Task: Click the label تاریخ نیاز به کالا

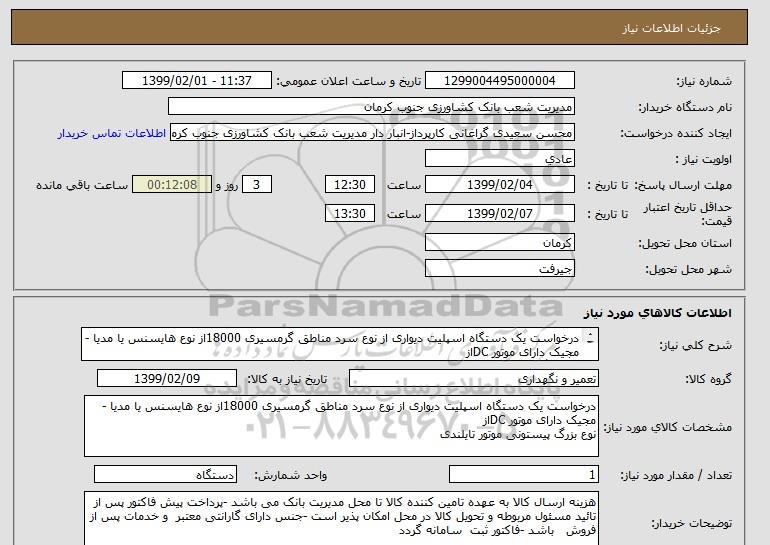Action: coord(286,379)
